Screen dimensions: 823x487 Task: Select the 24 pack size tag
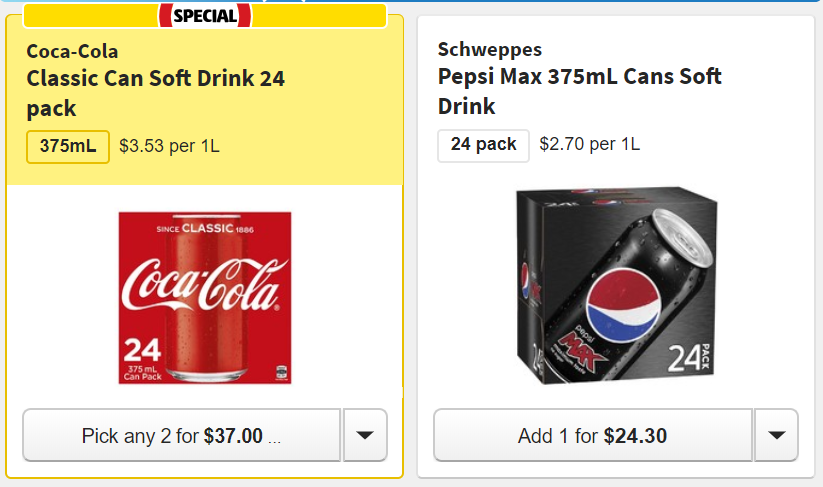pyautogui.click(x=483, y=145)
